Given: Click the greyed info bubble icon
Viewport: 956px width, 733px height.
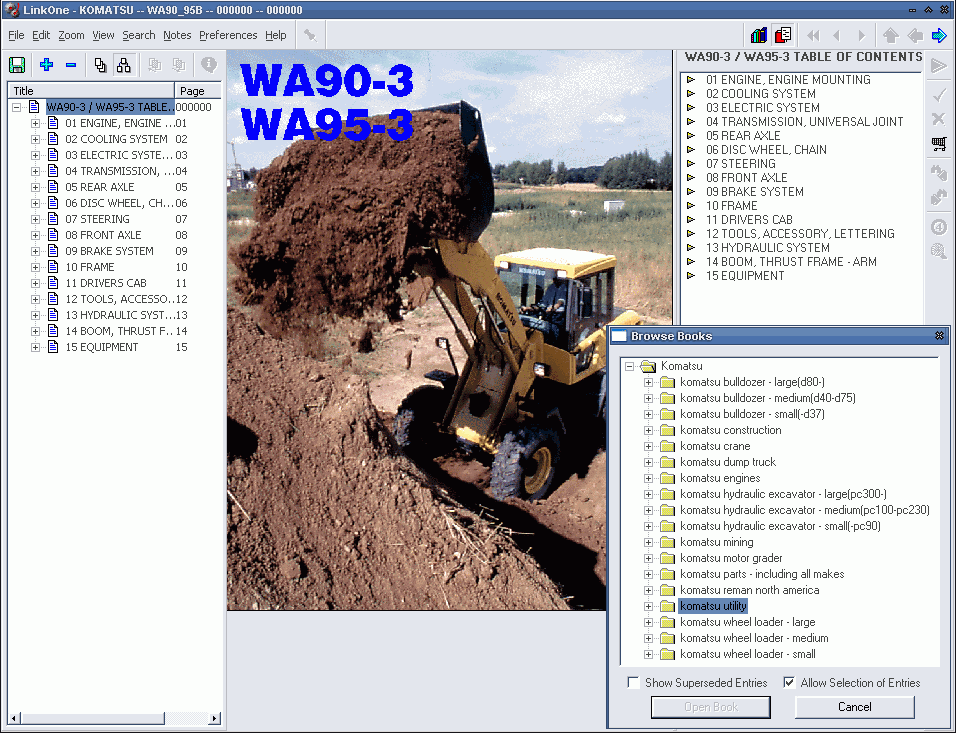Looking at the screenshot, I should pos(209,65).
